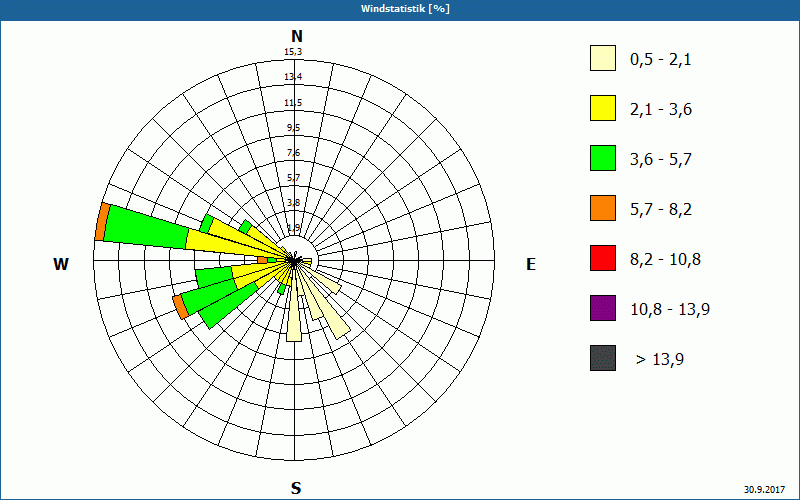Click the E compass label
This screenshot has height=500, width=800.
point(531,264)
